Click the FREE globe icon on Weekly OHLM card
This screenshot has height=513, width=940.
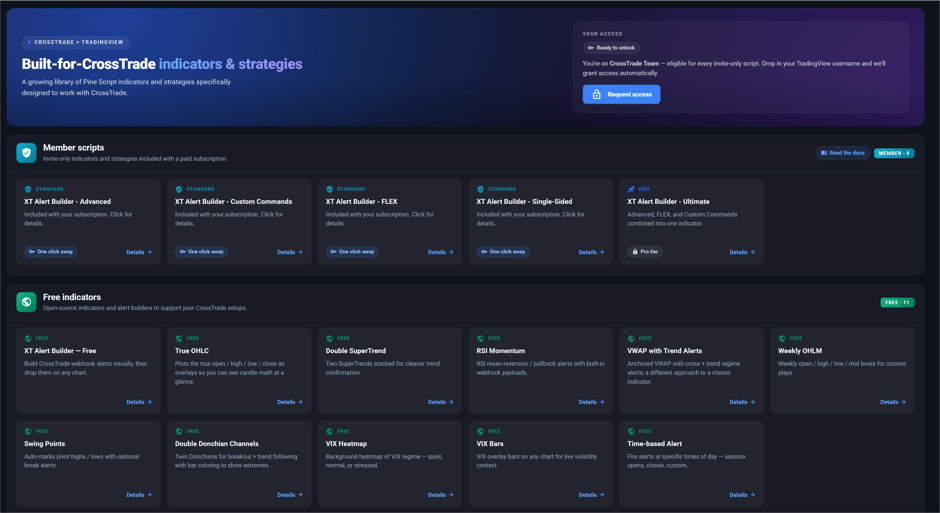point(782,338)
